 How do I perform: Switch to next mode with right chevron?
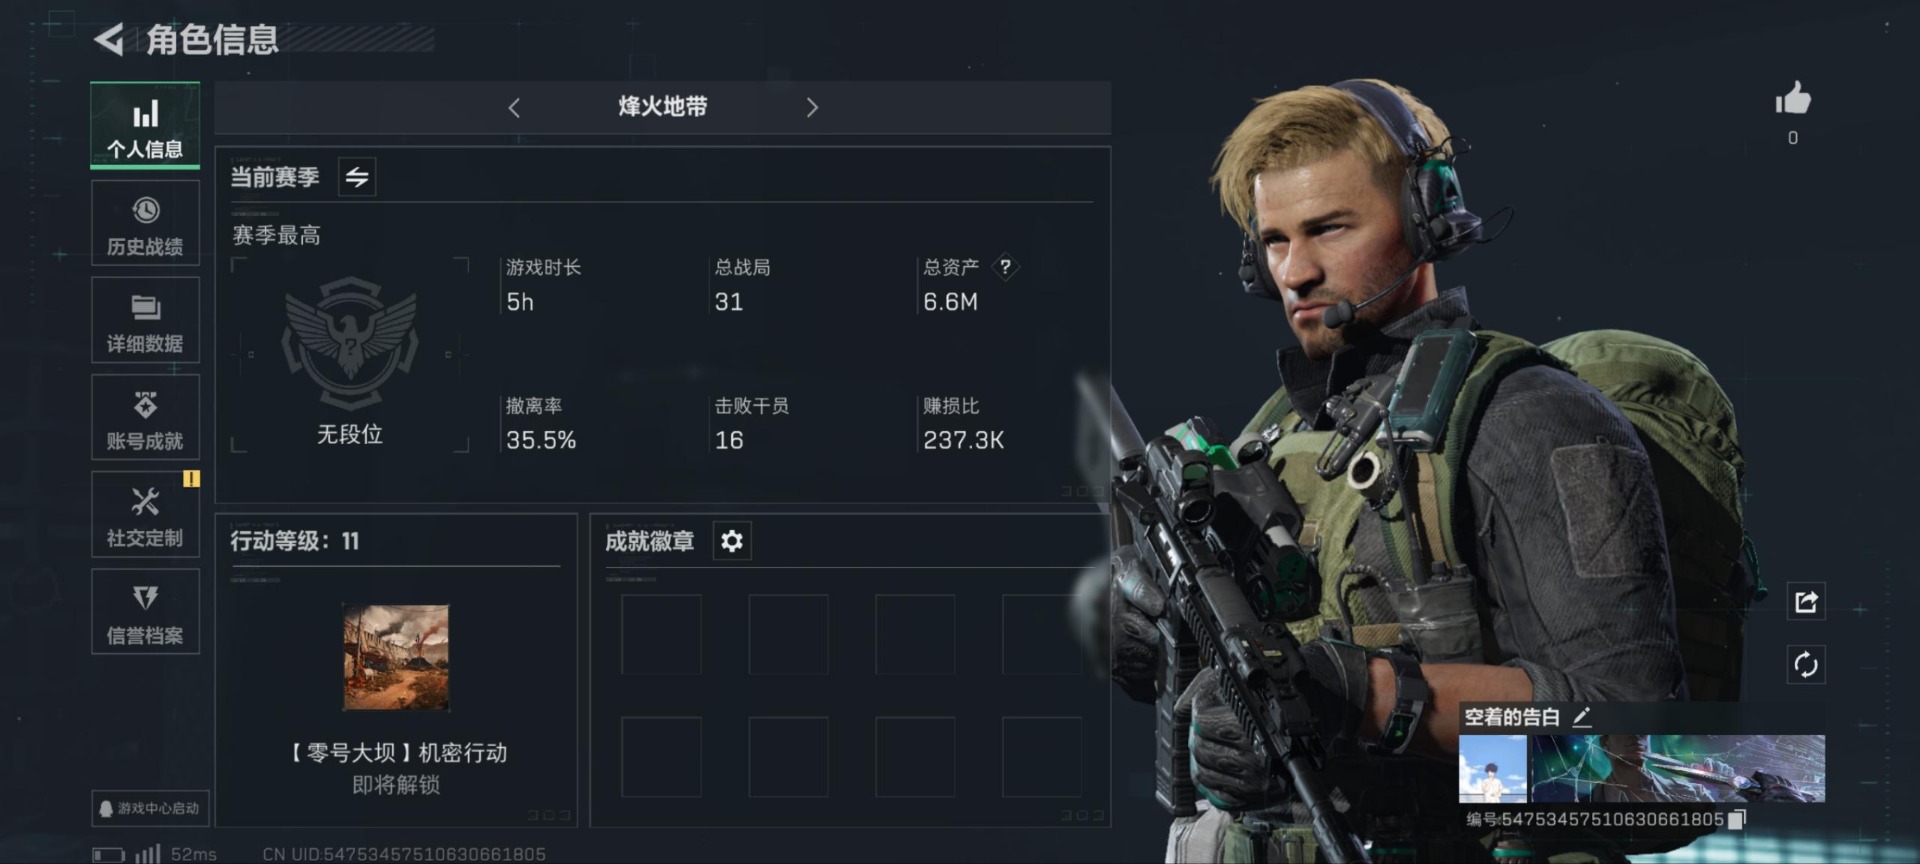(812, 107)
